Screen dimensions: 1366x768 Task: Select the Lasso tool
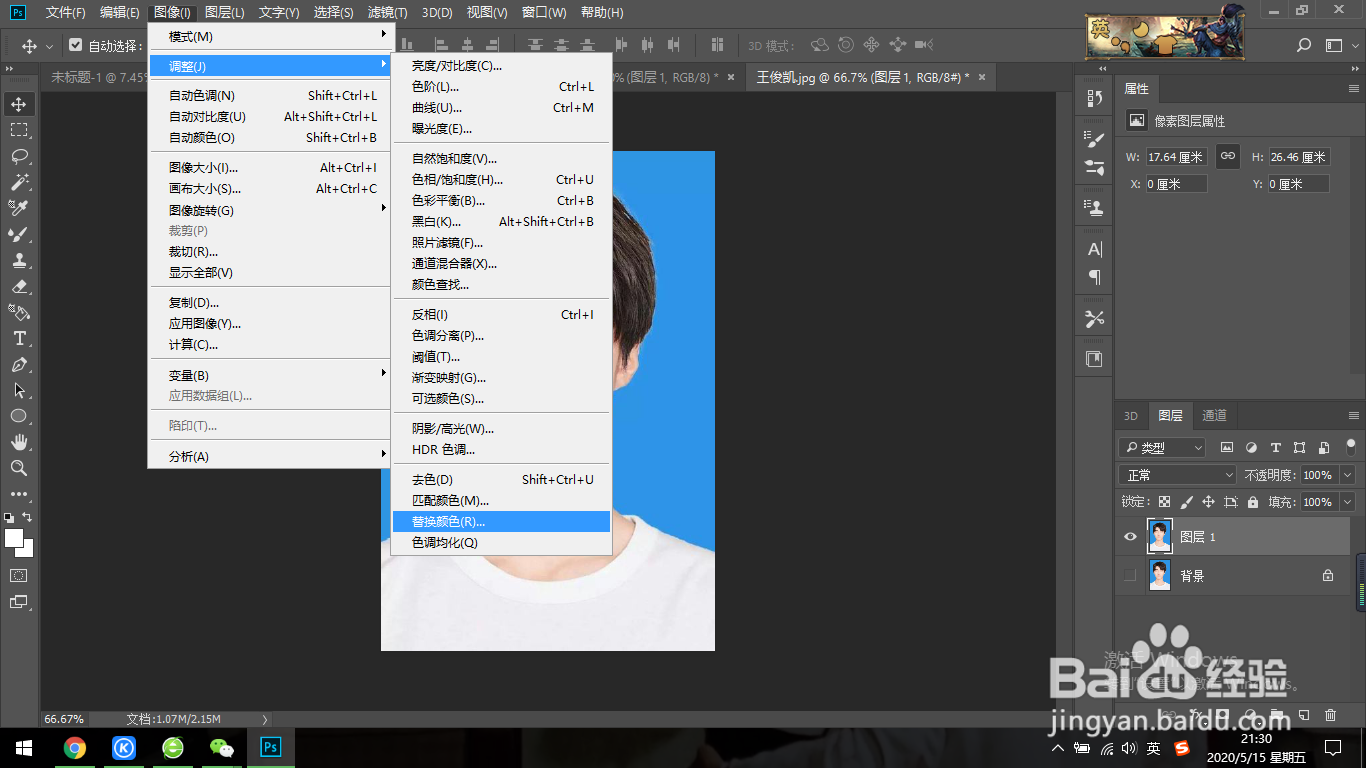[19, 156]
